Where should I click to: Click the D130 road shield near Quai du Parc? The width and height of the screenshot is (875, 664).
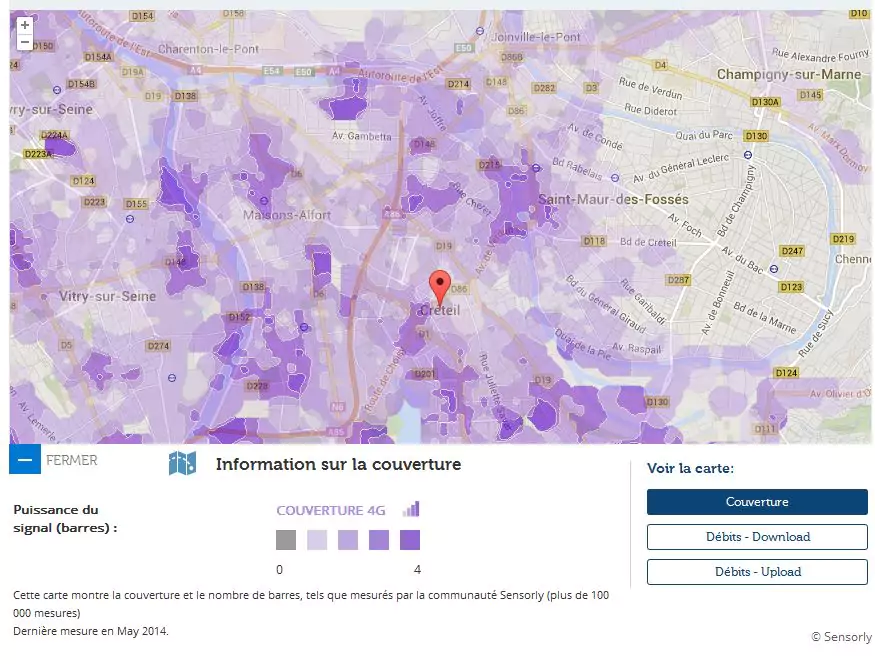(x=756, y=136)
